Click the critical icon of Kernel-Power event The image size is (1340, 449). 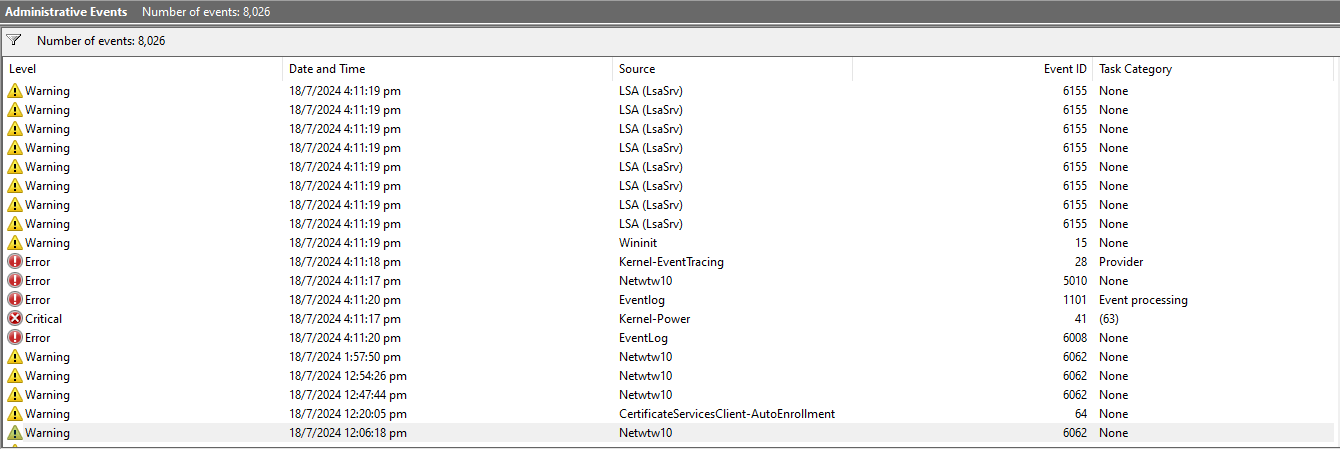(15, 319)
